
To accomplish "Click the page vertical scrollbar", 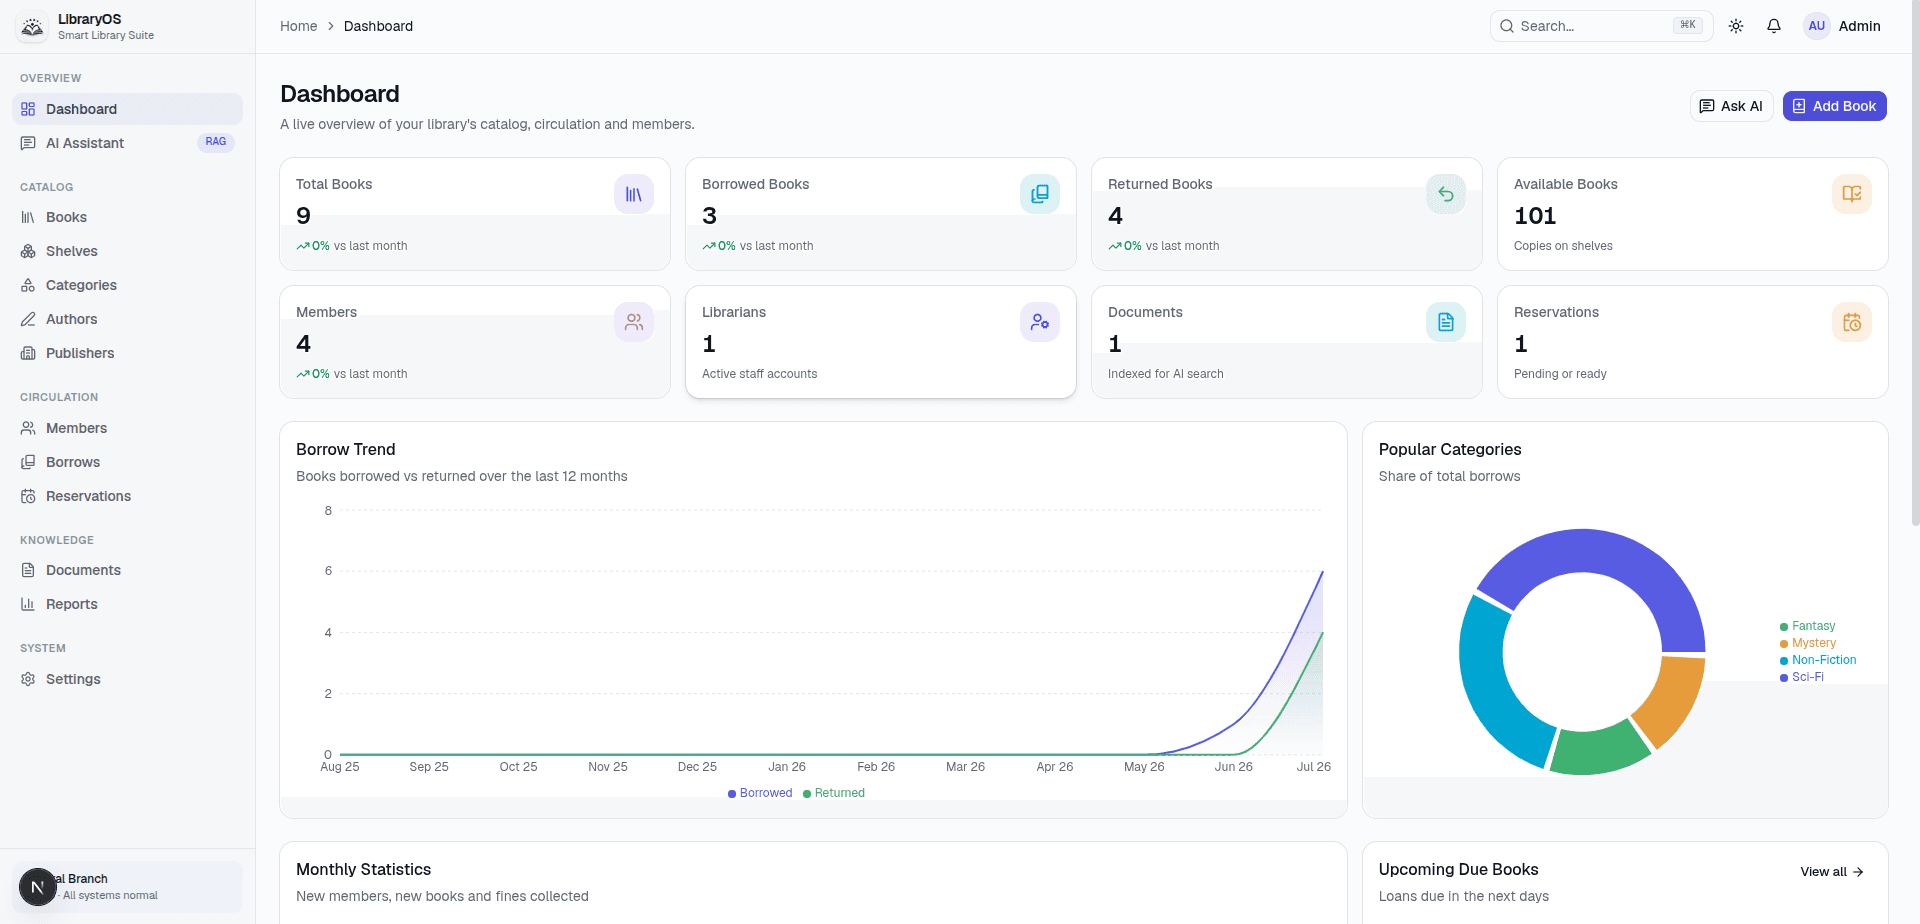I will pyautogui.click(x=1914, y=265).
